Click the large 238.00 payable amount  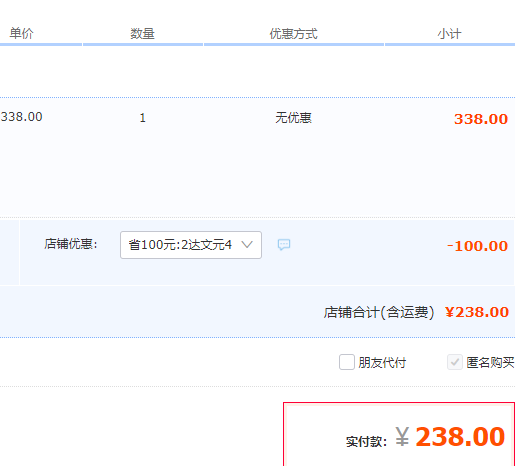pos(460,436)
